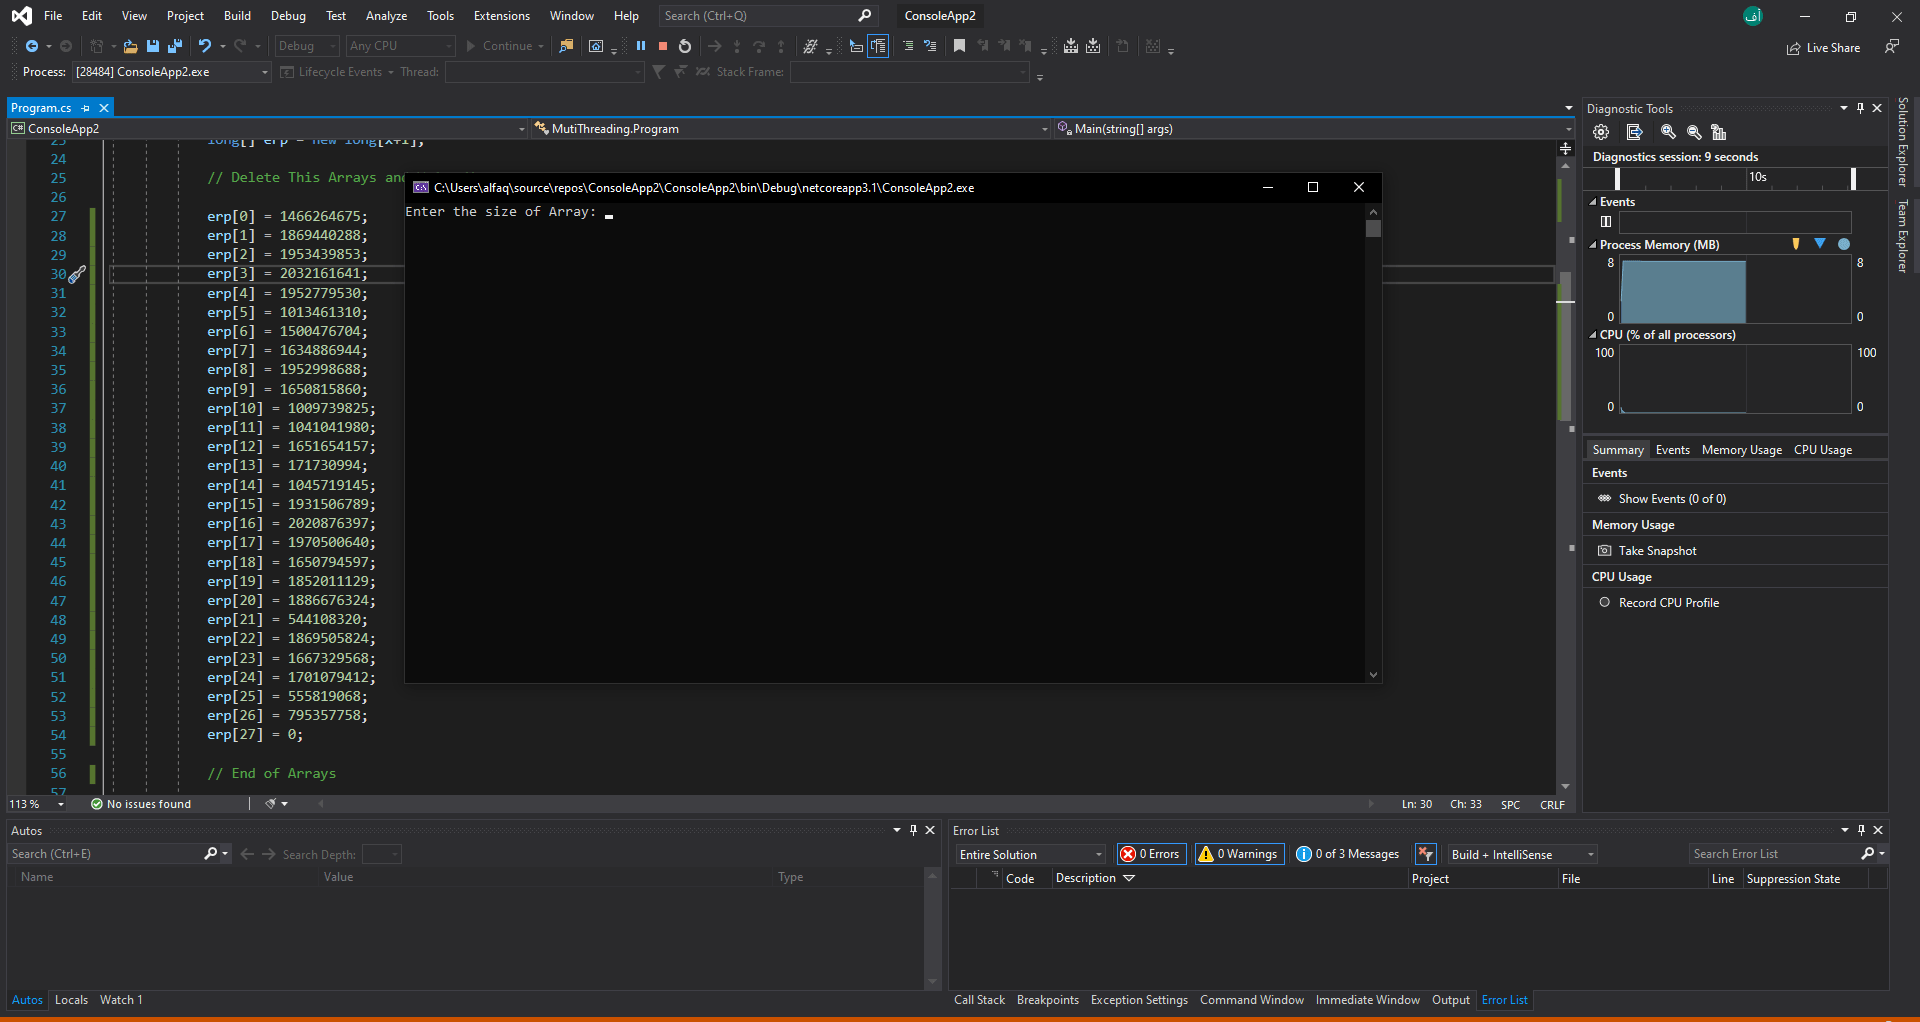Click the Take Snapshot button
1920x1022 pixels.
[x=1656, y=550]
